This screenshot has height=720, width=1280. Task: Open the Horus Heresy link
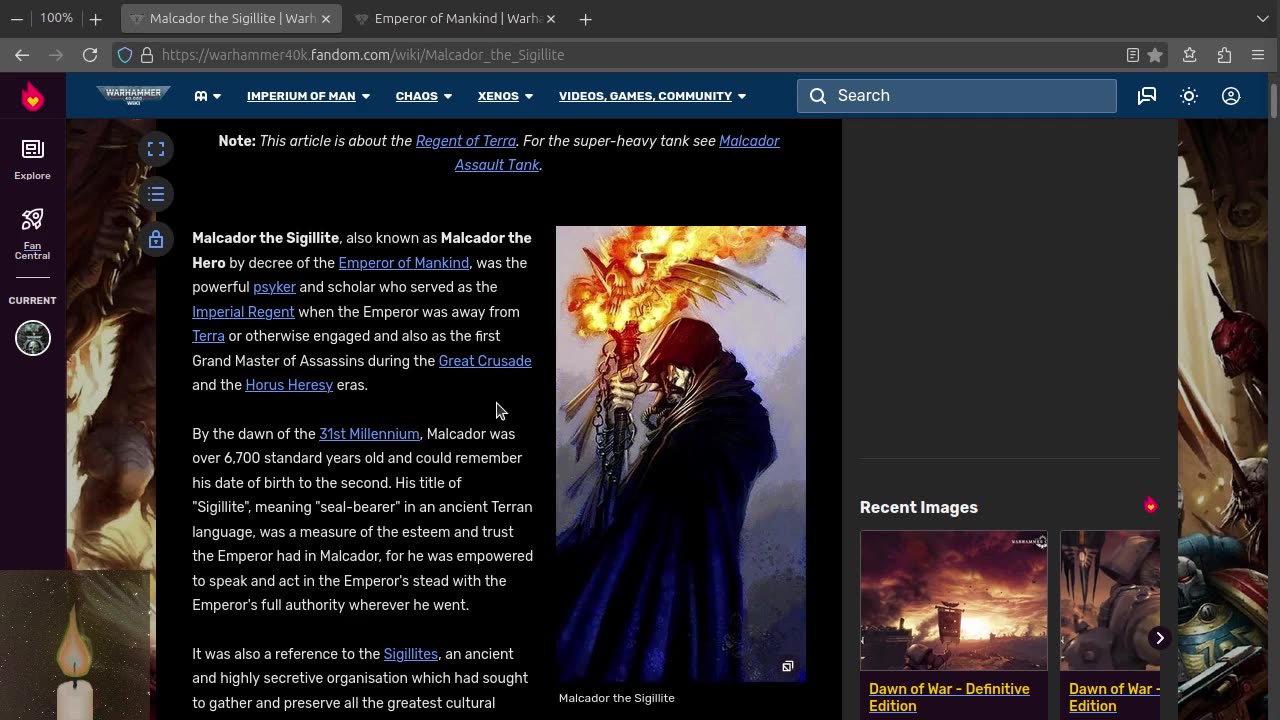289,385
